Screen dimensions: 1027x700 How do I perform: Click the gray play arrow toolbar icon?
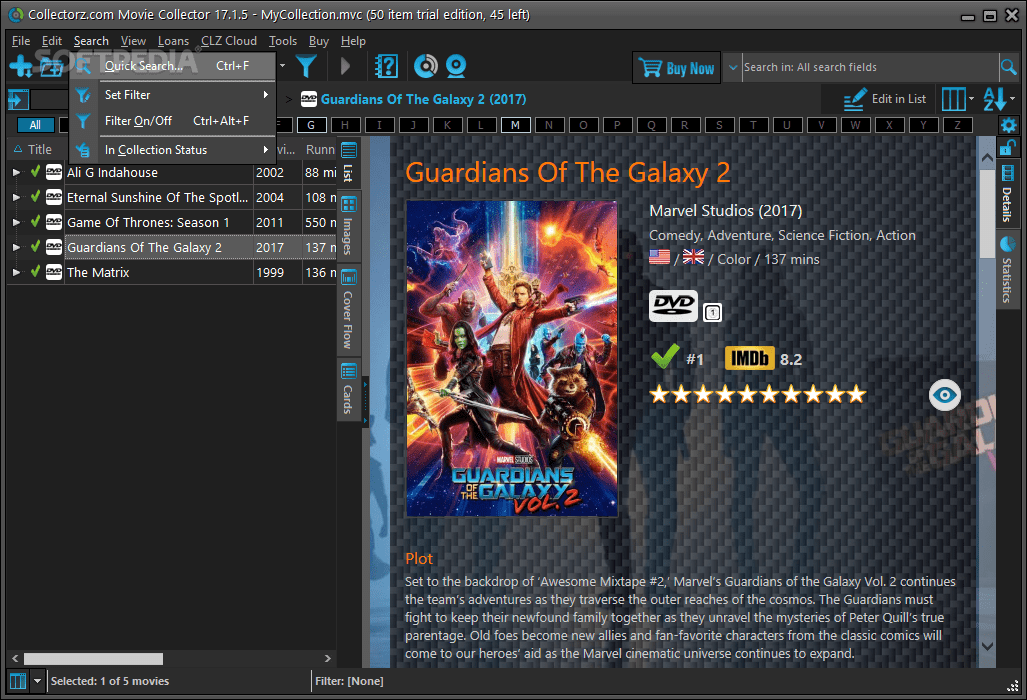(x=345, y=66)
